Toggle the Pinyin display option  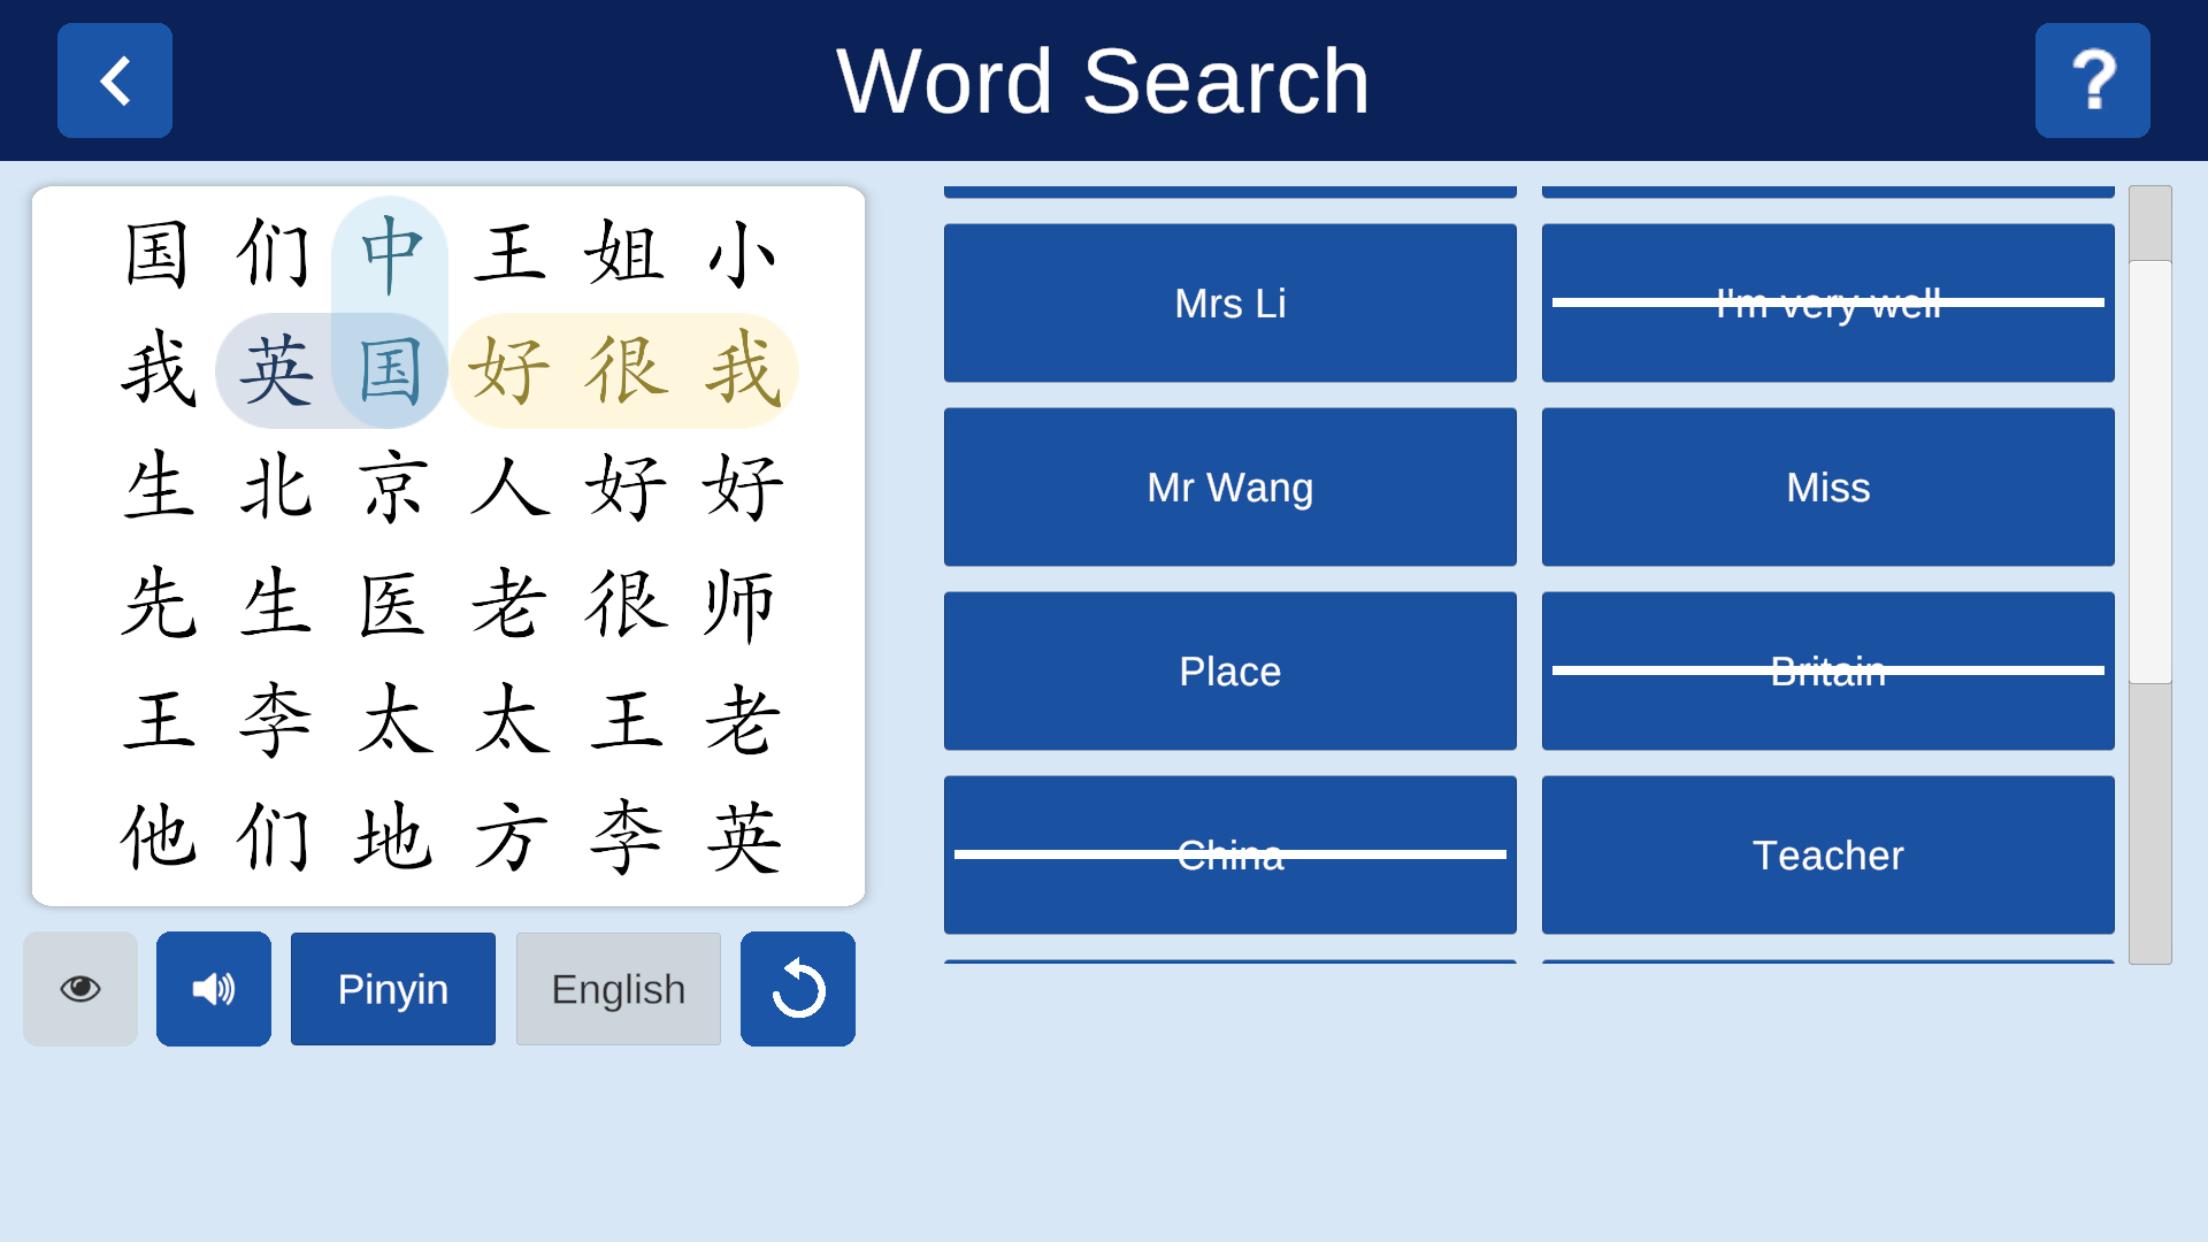tap(393, 989)
